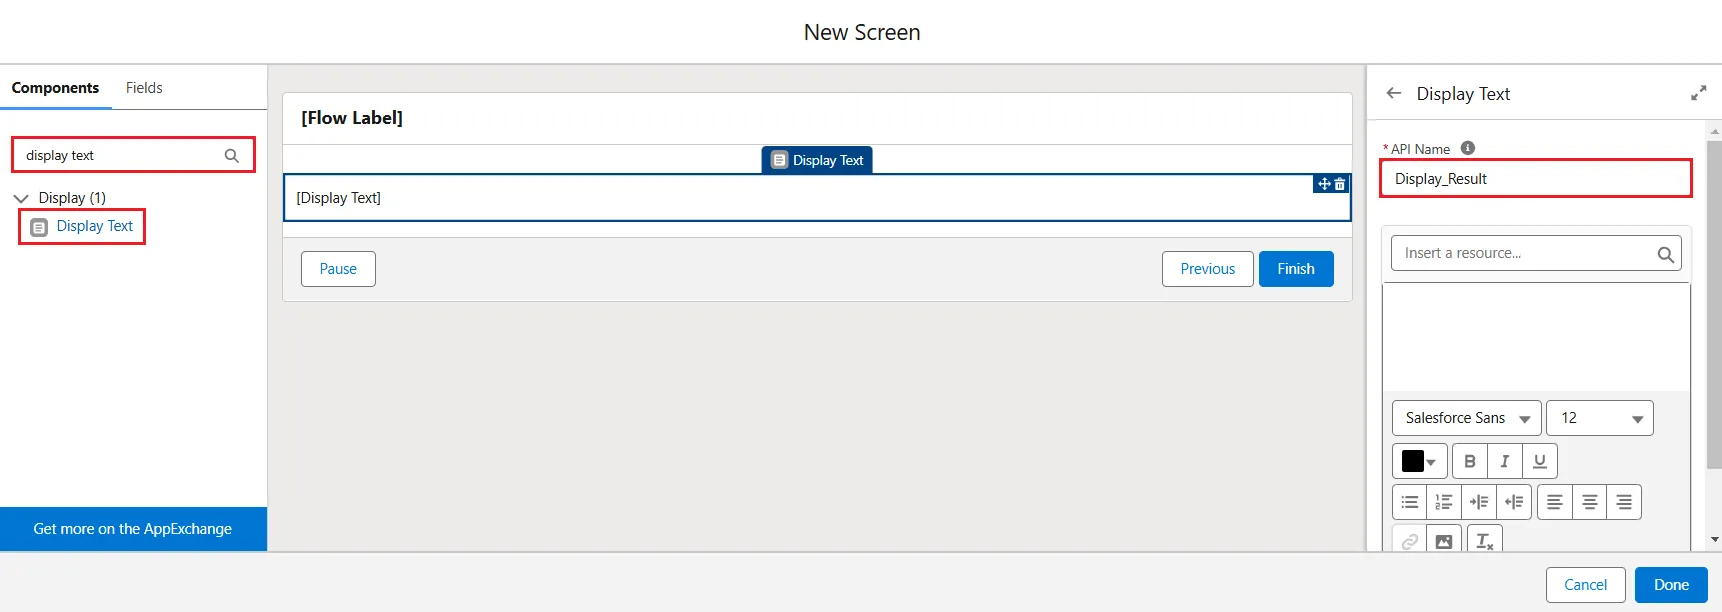Image resolution: width=1722 pixels, height=612 pixels.
Task: Toggle italic formatting in the text editor
Action: click(x=1504, y=461)
